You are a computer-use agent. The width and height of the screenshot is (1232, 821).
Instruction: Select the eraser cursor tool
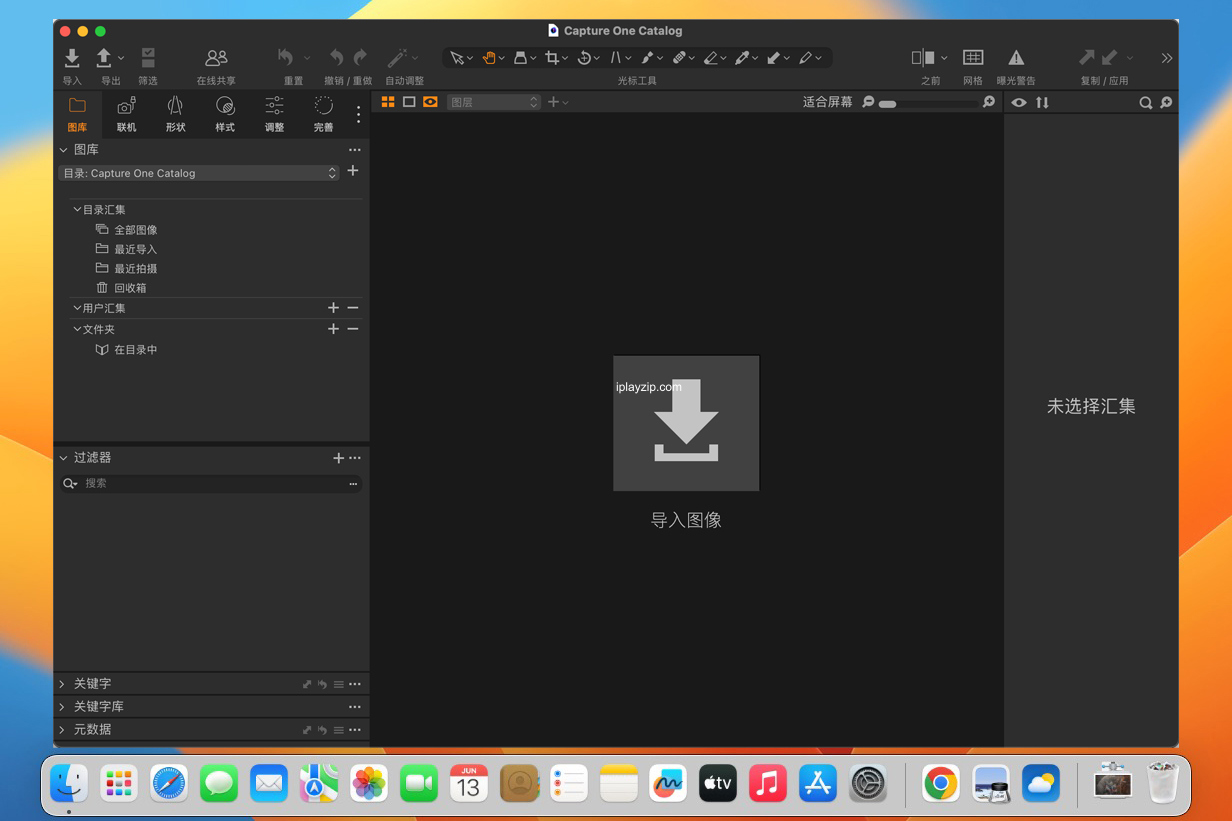tap(710, 58)
